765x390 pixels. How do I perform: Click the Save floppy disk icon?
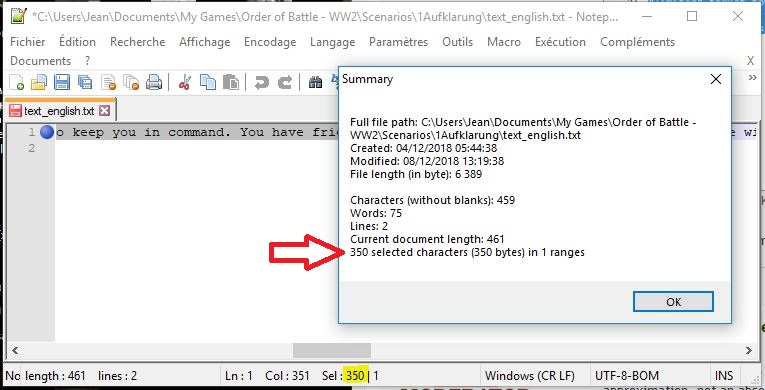click(x=62, y=82)
